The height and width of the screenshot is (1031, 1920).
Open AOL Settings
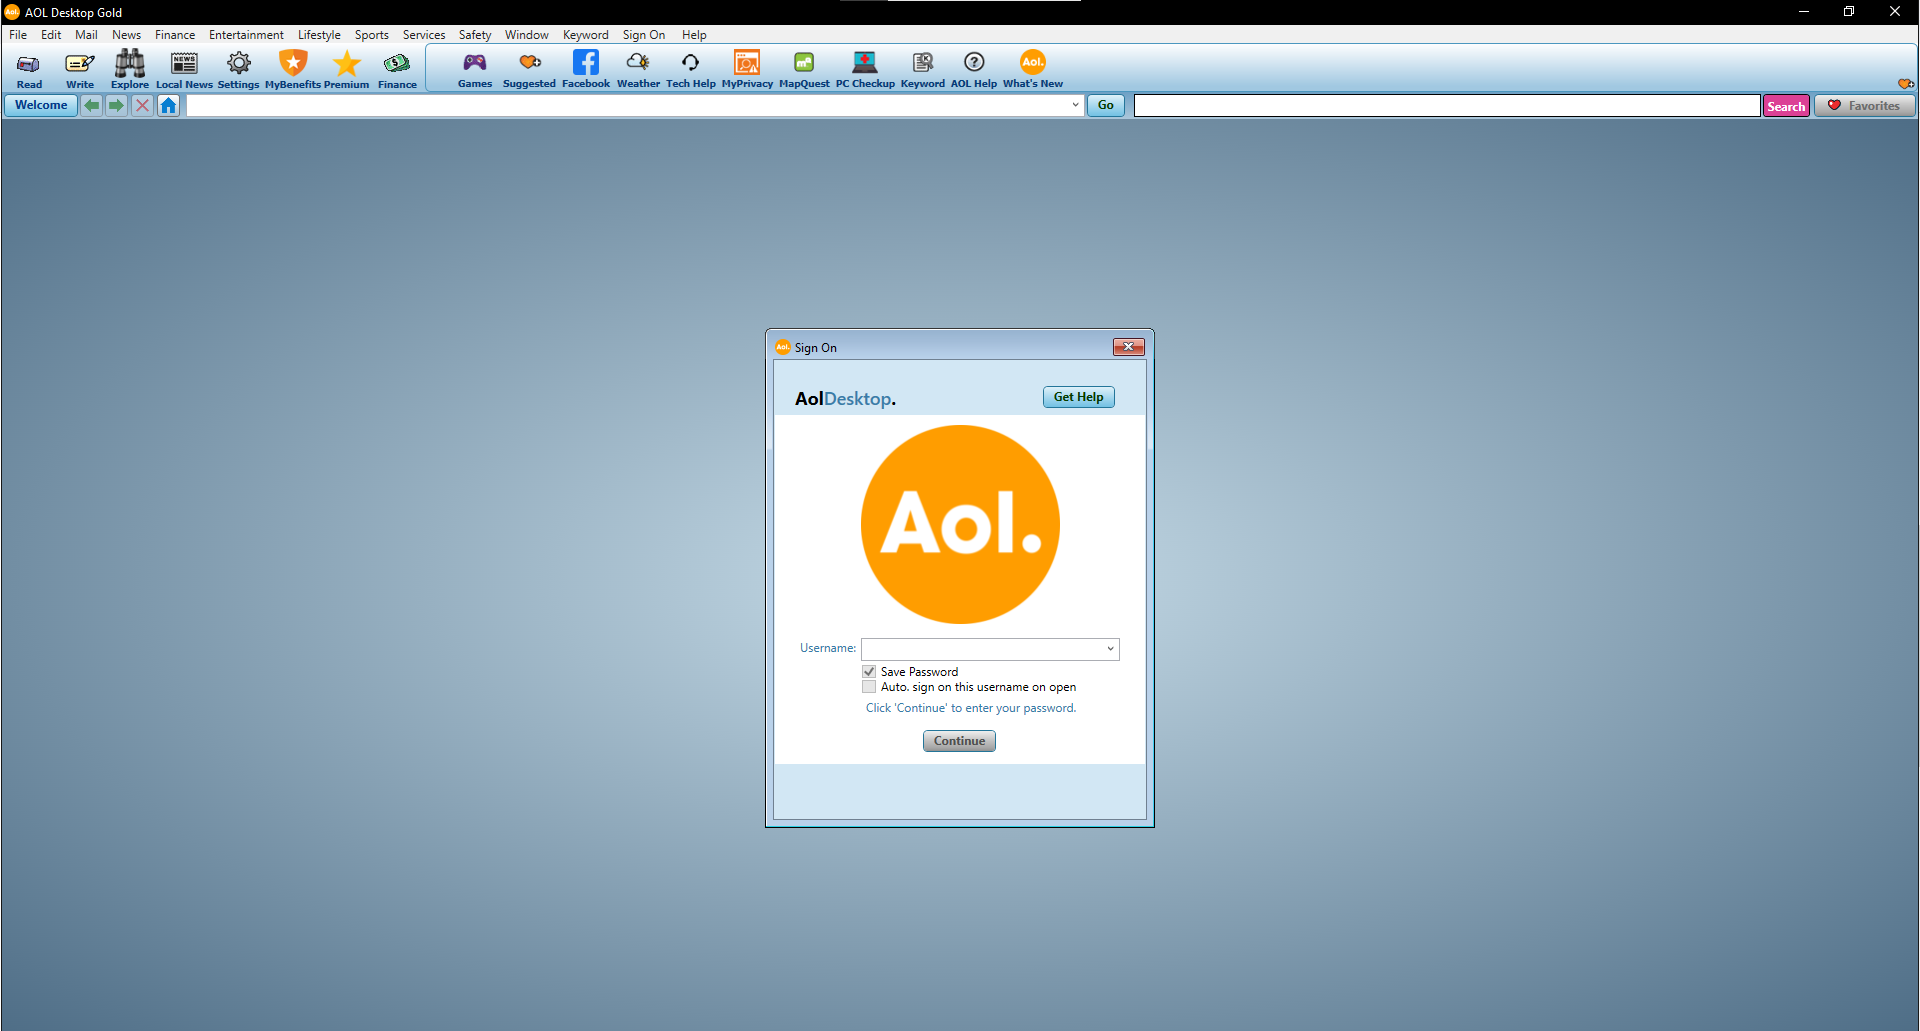click(x=238, y=68)
